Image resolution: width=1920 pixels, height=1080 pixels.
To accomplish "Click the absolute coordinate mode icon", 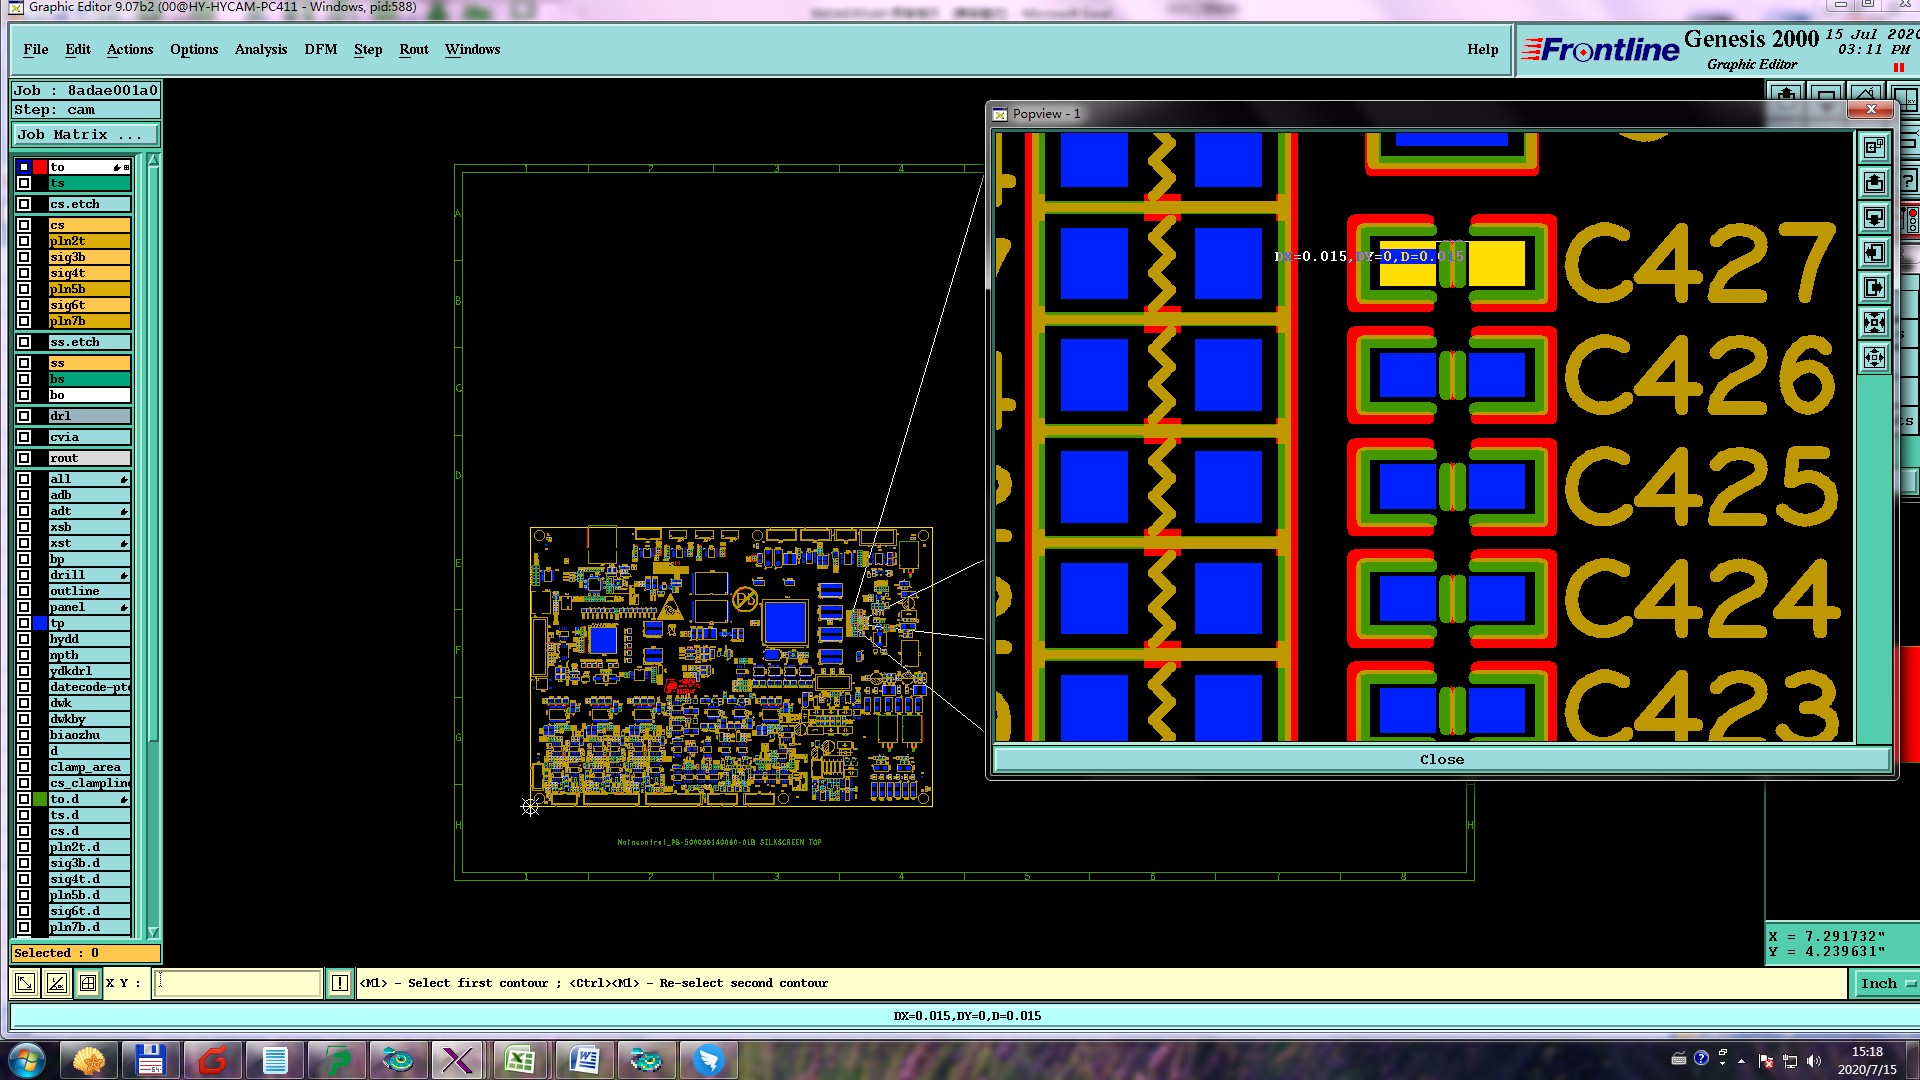I will 25,983.
